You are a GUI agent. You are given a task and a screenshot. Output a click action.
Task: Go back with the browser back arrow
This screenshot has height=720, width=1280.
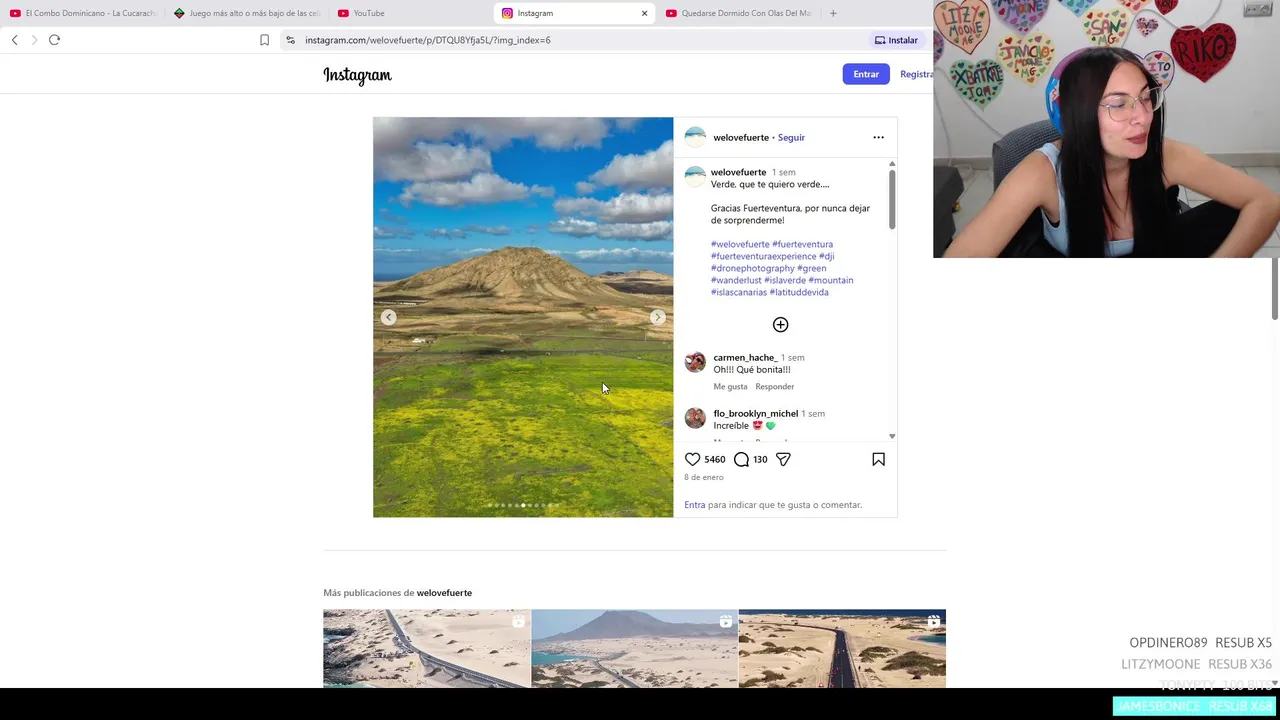tap(15, 40)
